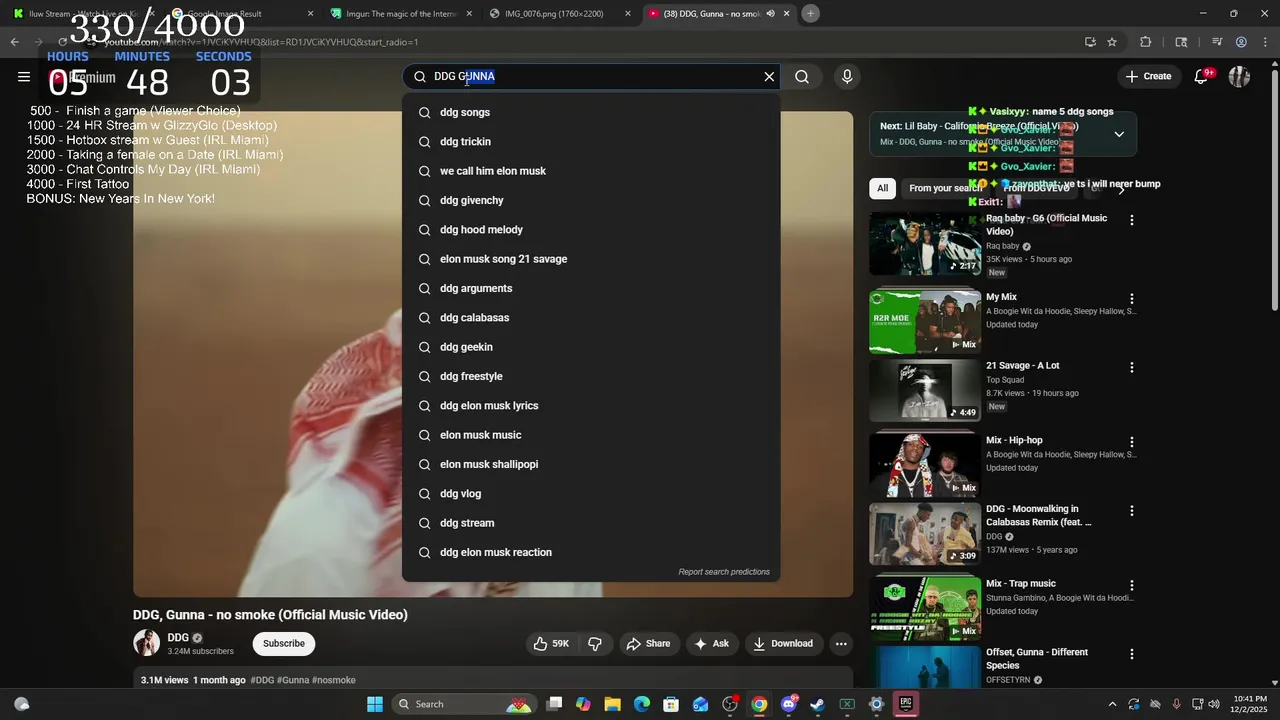Viewport: 1280px width, 720px height.
Task: Open options for Mix - Hip-hop
Action: [1132, 442]
